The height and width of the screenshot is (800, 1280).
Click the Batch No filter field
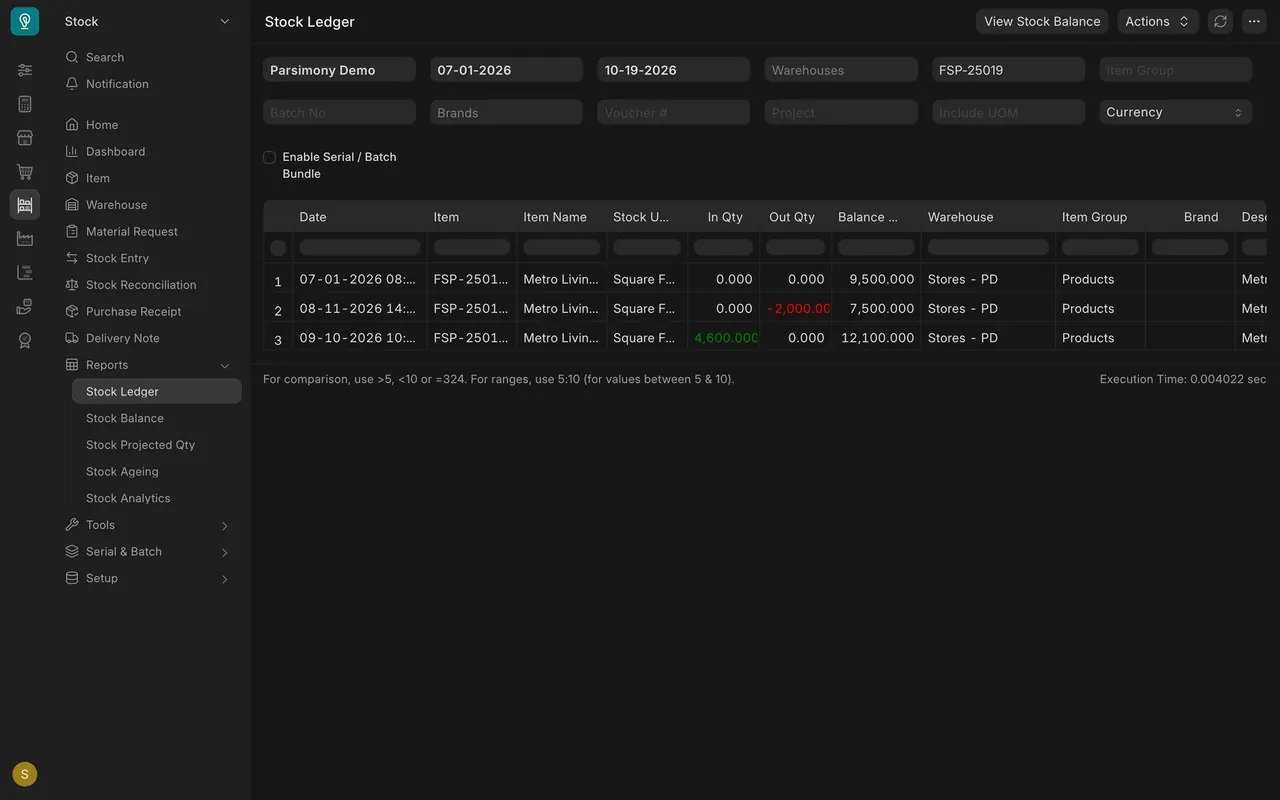coord(339,113)
